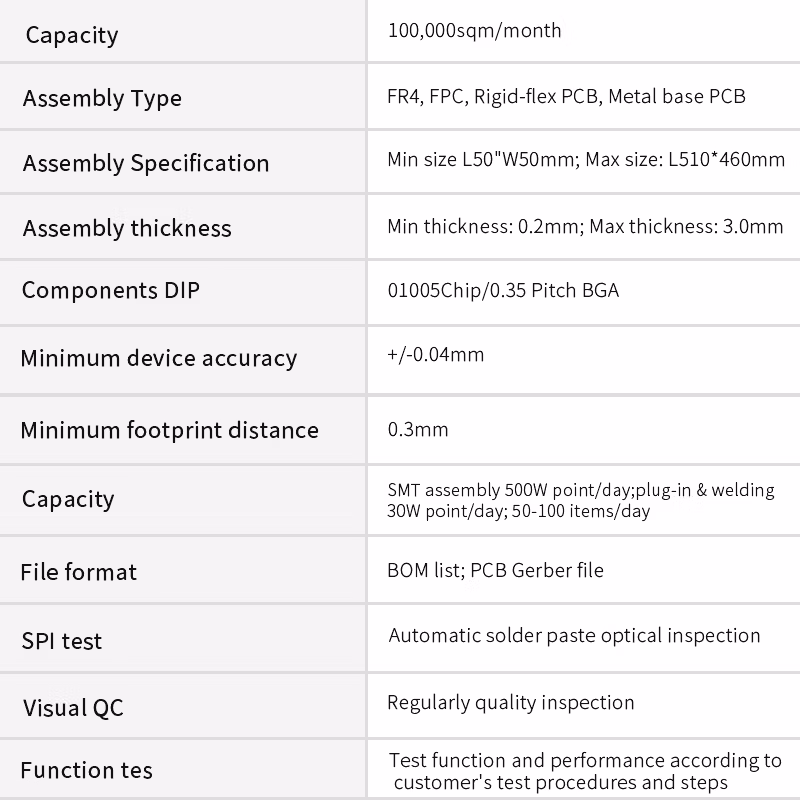
Task: Click the File format label
Action: [79, 572]
